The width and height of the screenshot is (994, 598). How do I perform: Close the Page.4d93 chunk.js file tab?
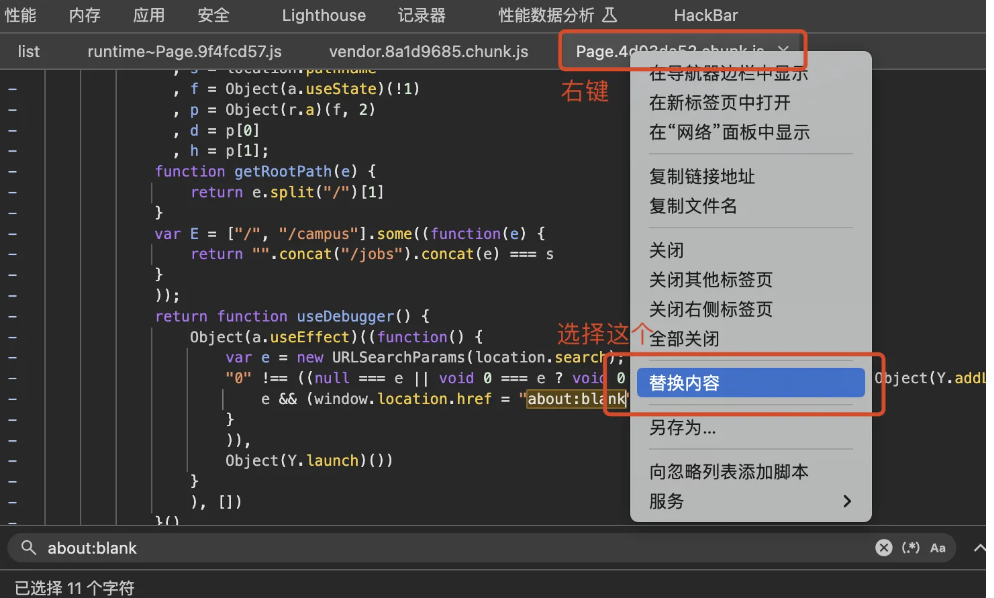[783, 51]
